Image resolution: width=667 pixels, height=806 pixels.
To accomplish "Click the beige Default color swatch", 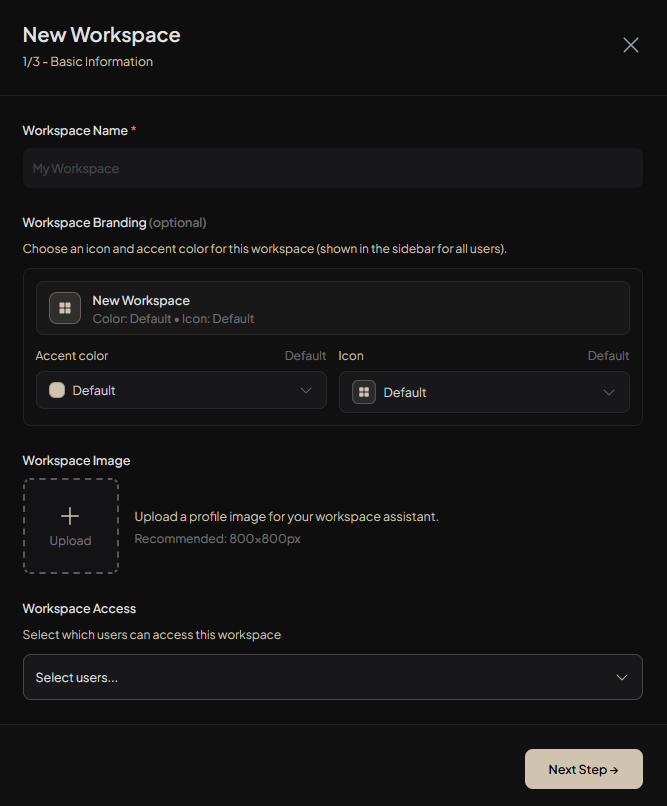I will point(57,390).
